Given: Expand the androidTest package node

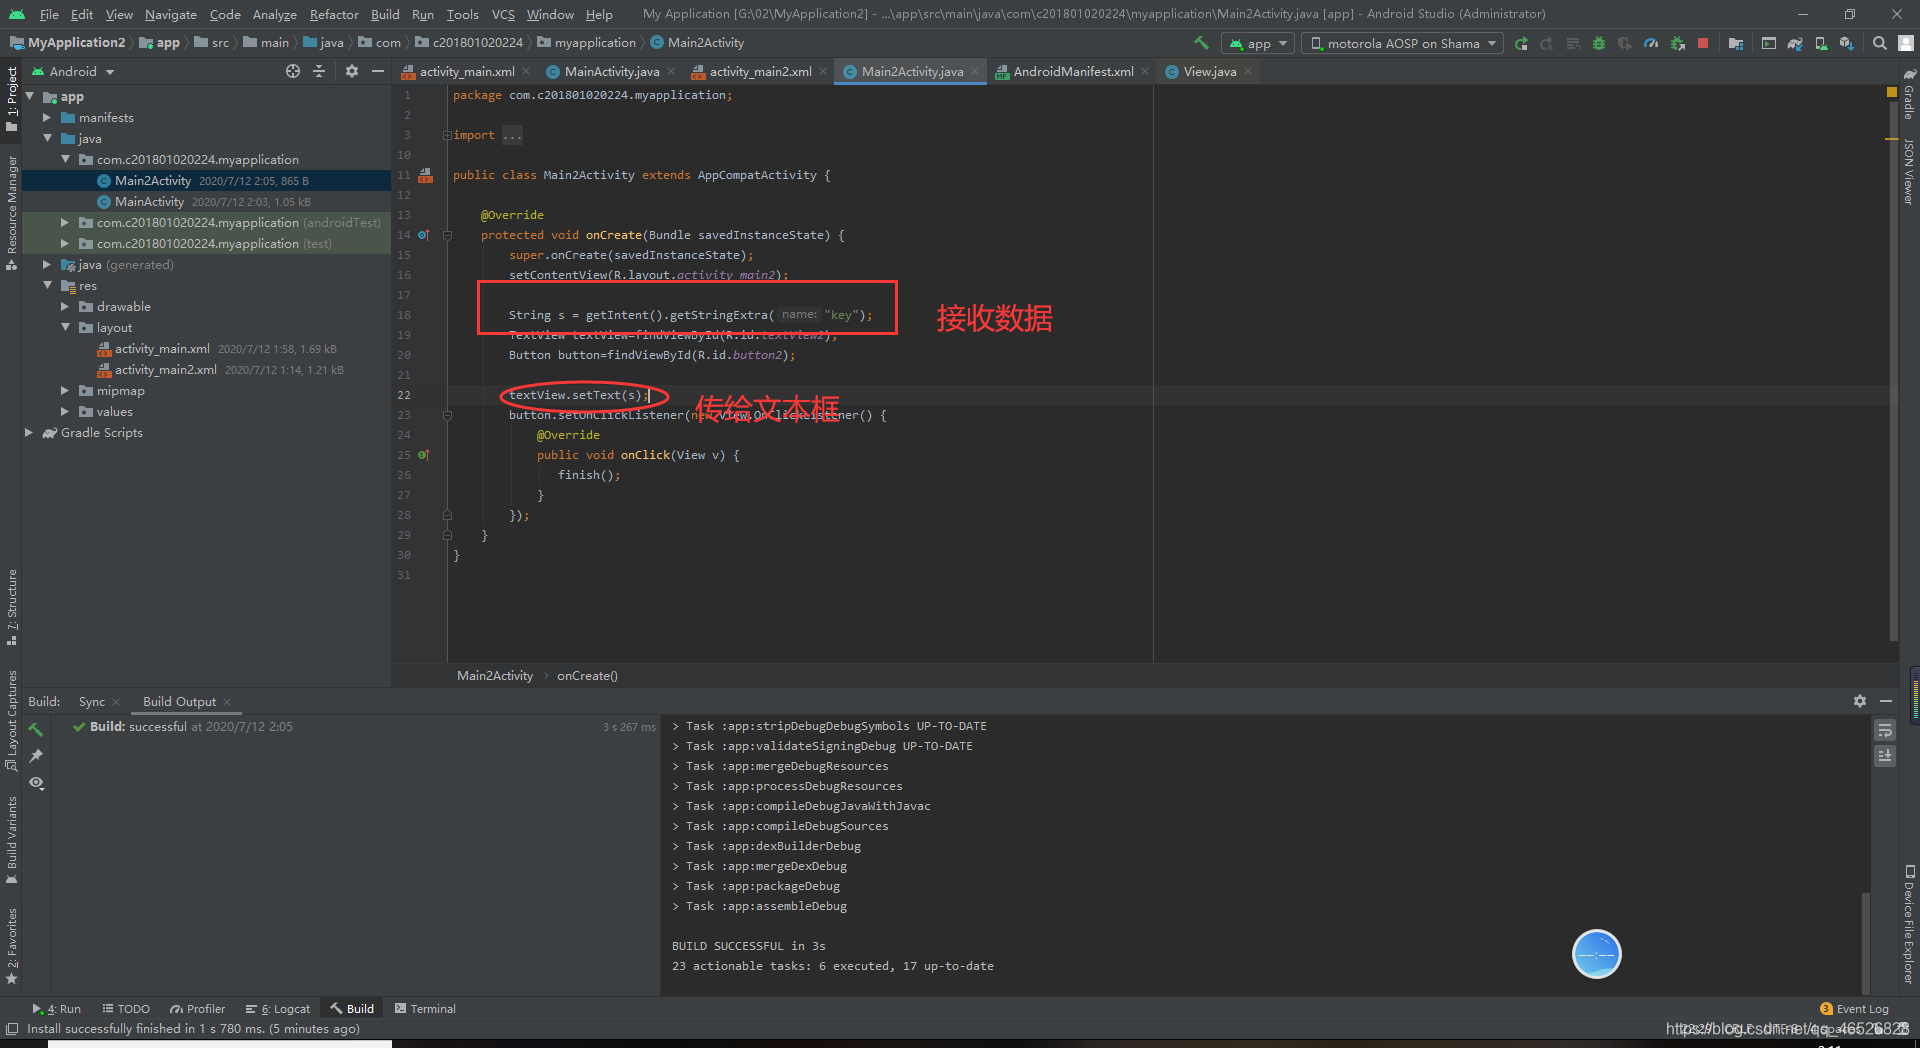Looking at the screenshot, I should click(65, 223).
